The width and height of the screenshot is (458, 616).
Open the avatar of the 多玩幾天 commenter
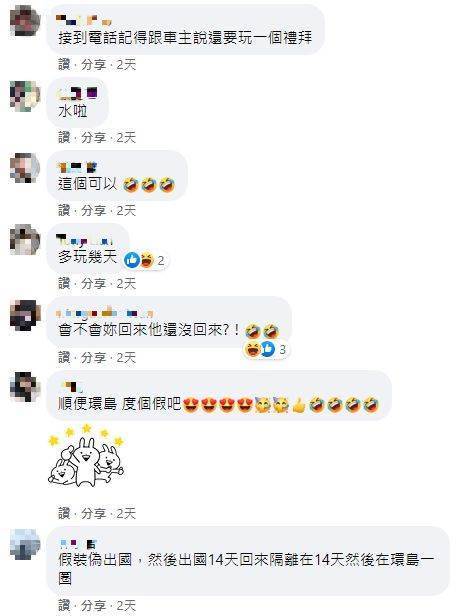[25, 240]
